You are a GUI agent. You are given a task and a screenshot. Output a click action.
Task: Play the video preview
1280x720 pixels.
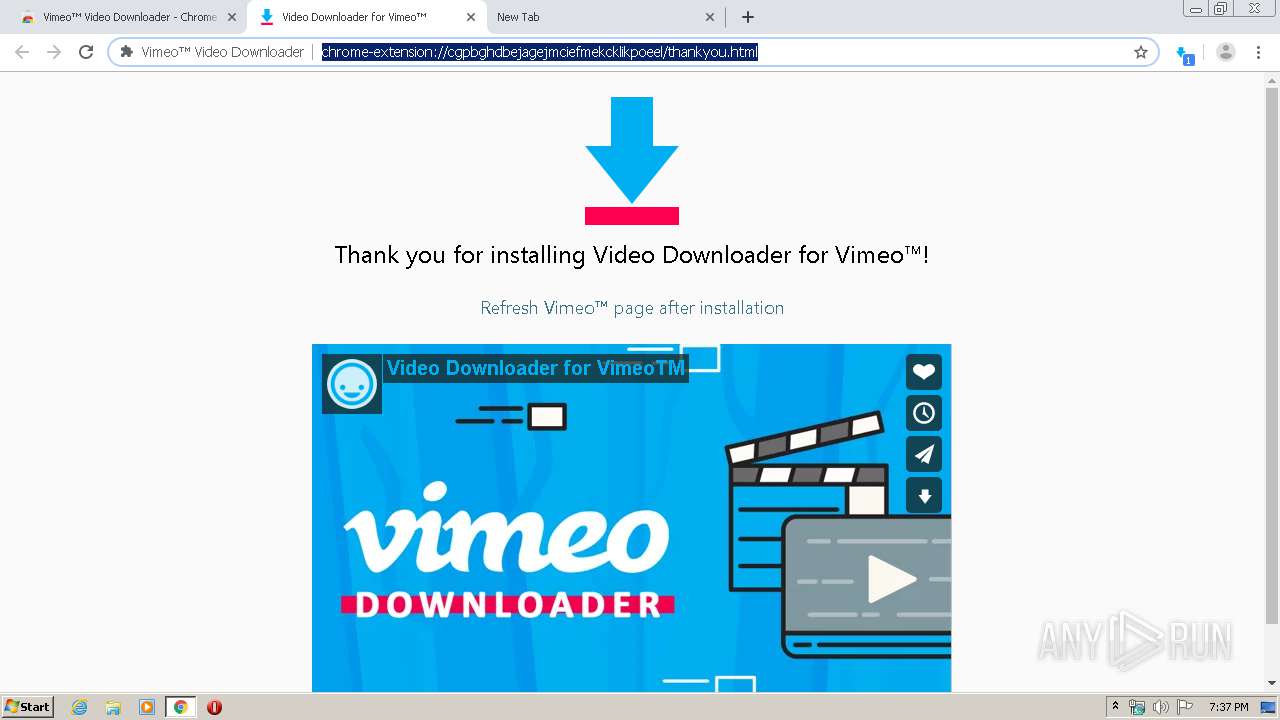pos(890,579)
